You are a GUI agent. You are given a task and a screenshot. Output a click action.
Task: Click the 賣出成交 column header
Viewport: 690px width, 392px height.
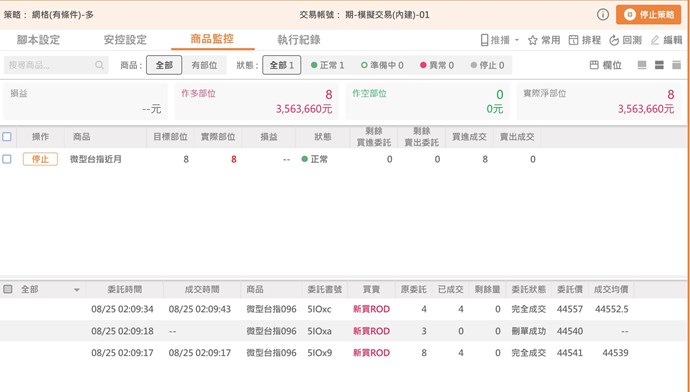click(x=517, y=137)
